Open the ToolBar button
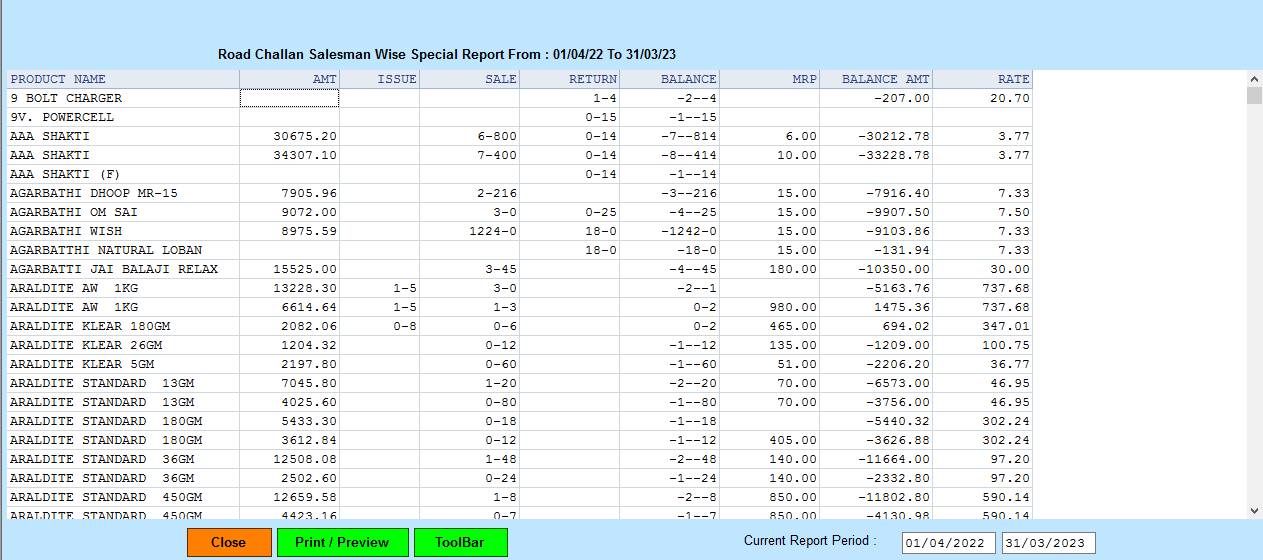 460,542
